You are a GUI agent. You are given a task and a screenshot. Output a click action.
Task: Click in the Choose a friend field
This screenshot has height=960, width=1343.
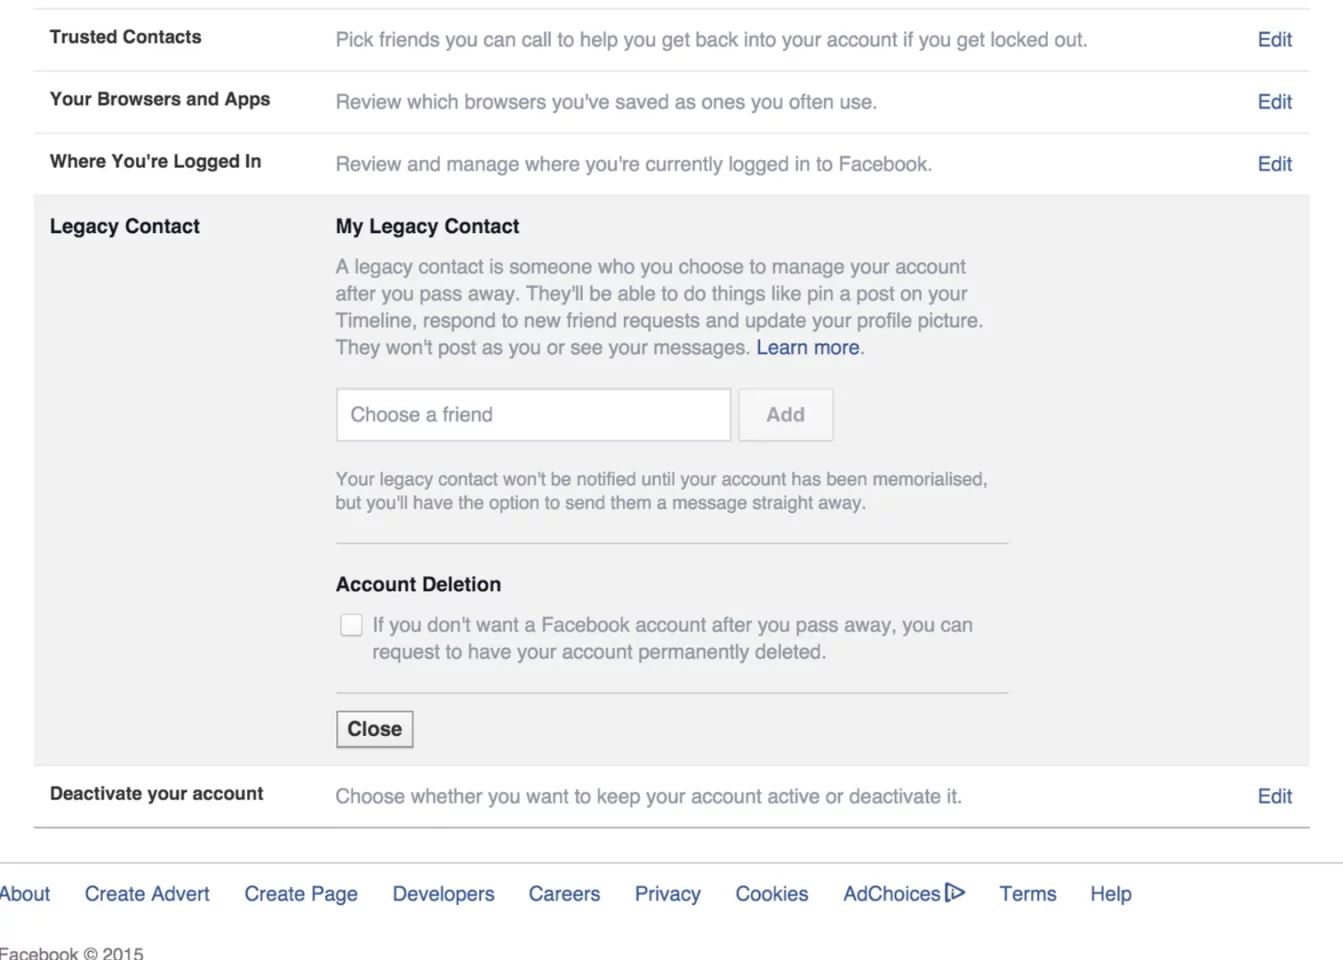533,415
